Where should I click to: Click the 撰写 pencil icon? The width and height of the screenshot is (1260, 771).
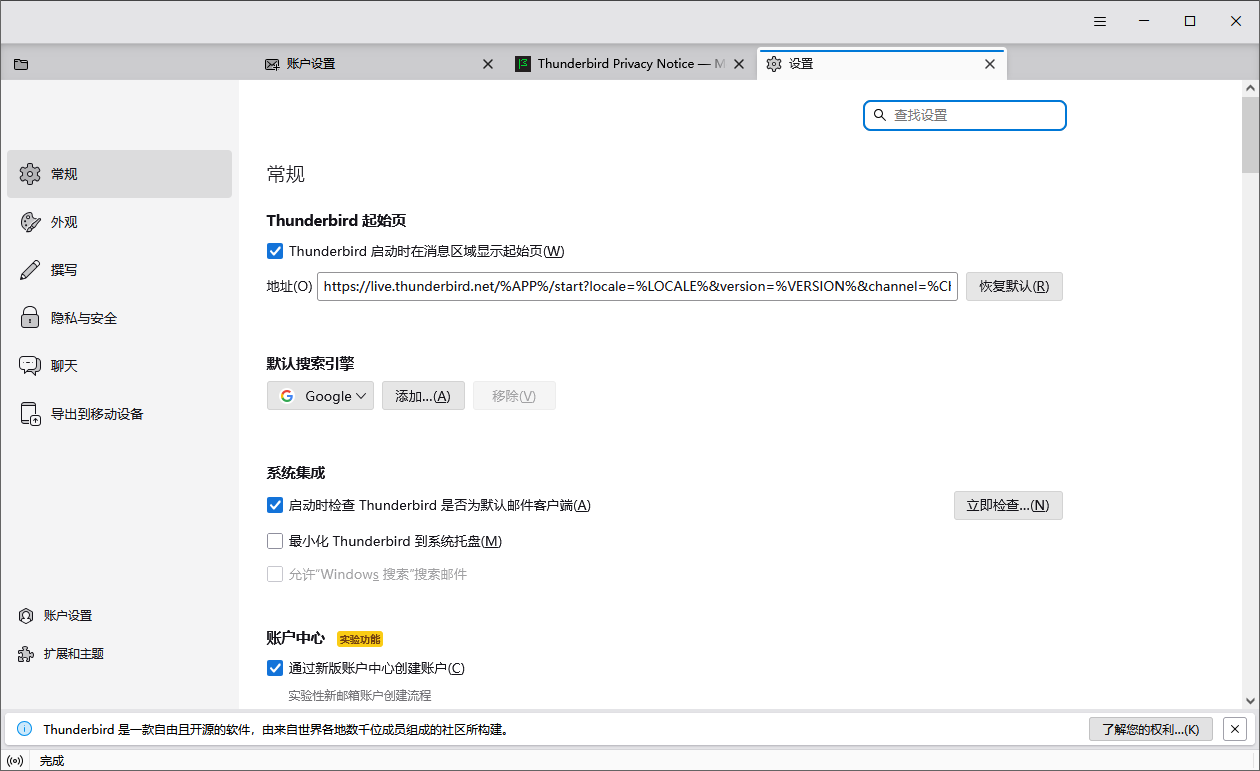(x=30, y=270)
